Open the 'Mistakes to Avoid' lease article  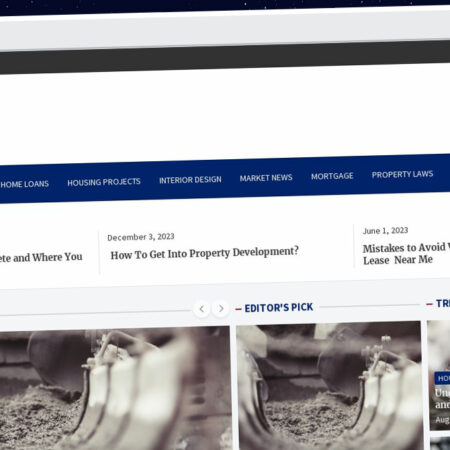pos(406,254)
